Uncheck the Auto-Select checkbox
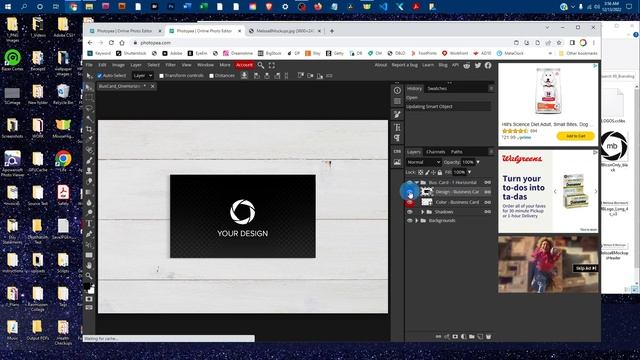 [x=100, y=76]
